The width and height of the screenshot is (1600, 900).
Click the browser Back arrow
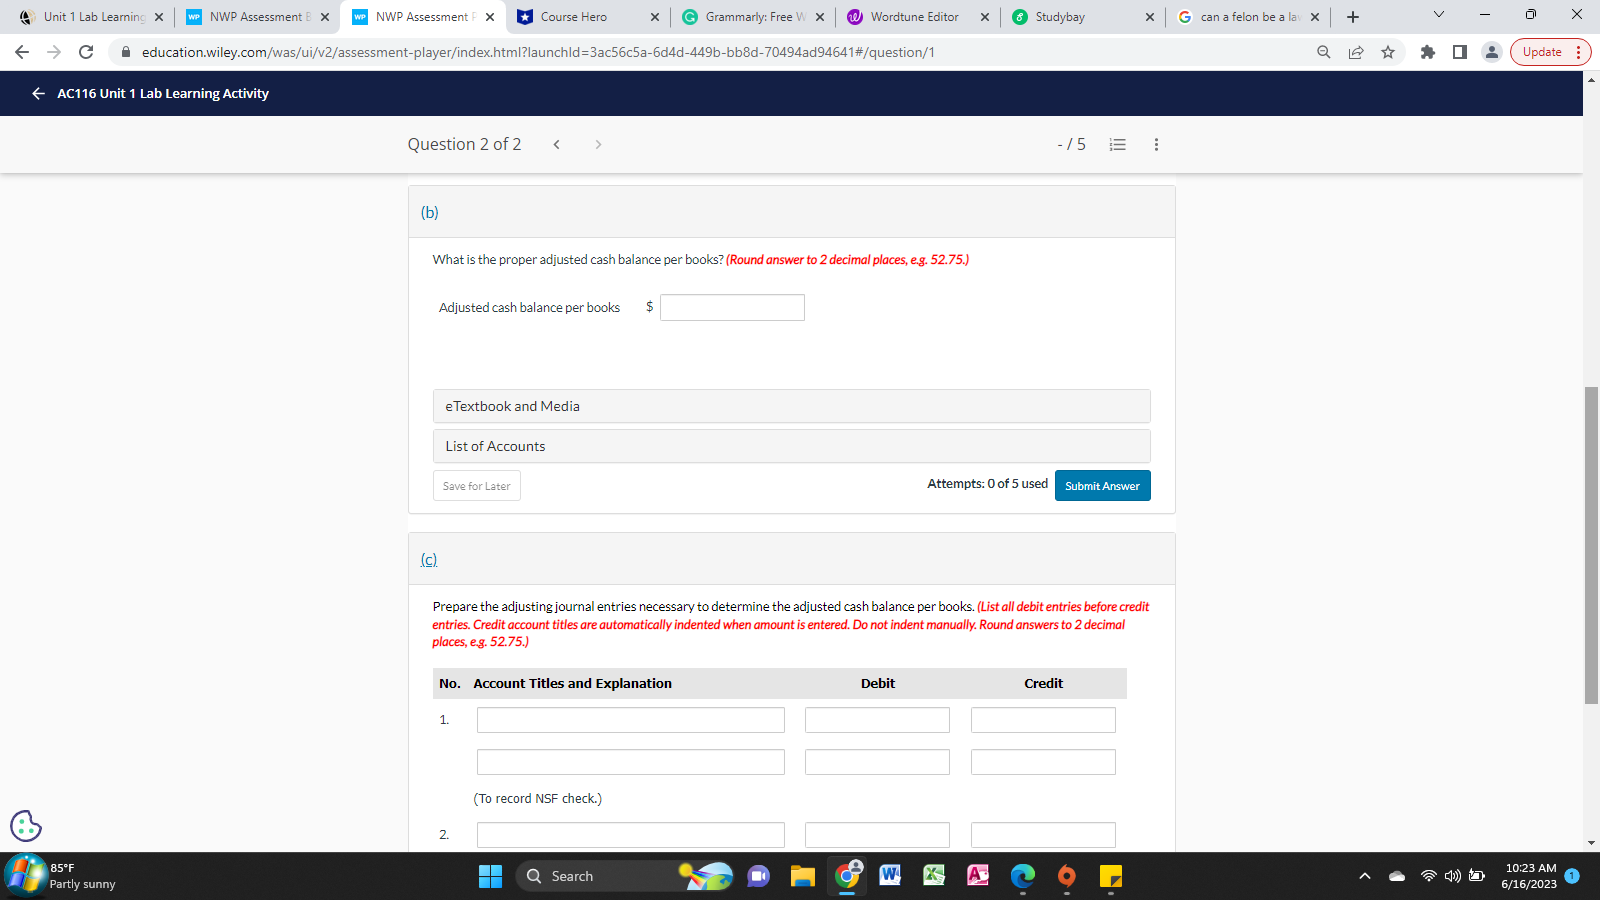point(22,52)
